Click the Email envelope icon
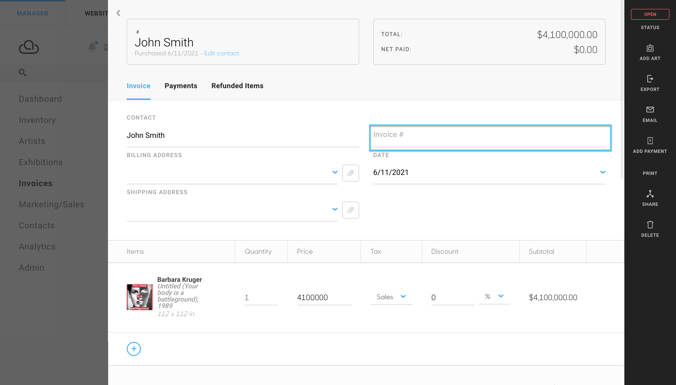 pyautogui.click(x=650, y=110)
